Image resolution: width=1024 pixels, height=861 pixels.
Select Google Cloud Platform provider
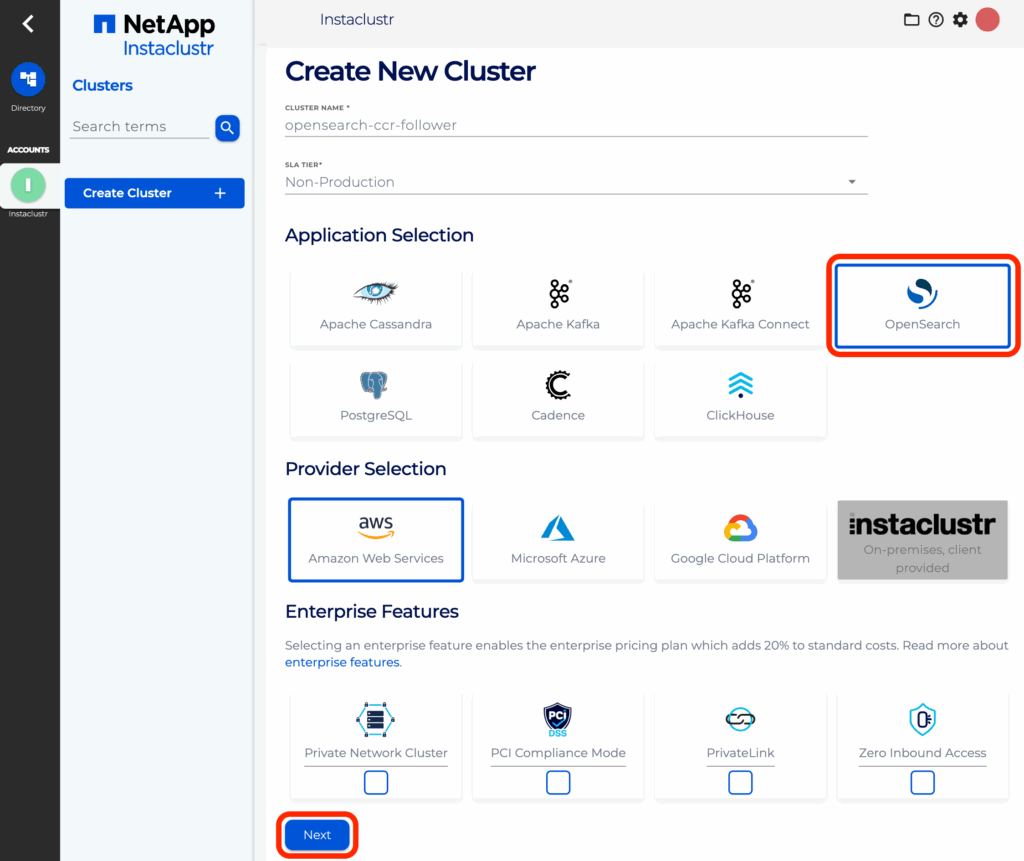[739, 538]
